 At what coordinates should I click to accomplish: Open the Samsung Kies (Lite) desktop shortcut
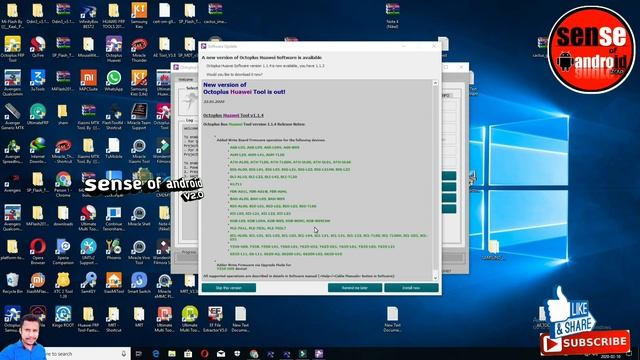pos(139,83)
